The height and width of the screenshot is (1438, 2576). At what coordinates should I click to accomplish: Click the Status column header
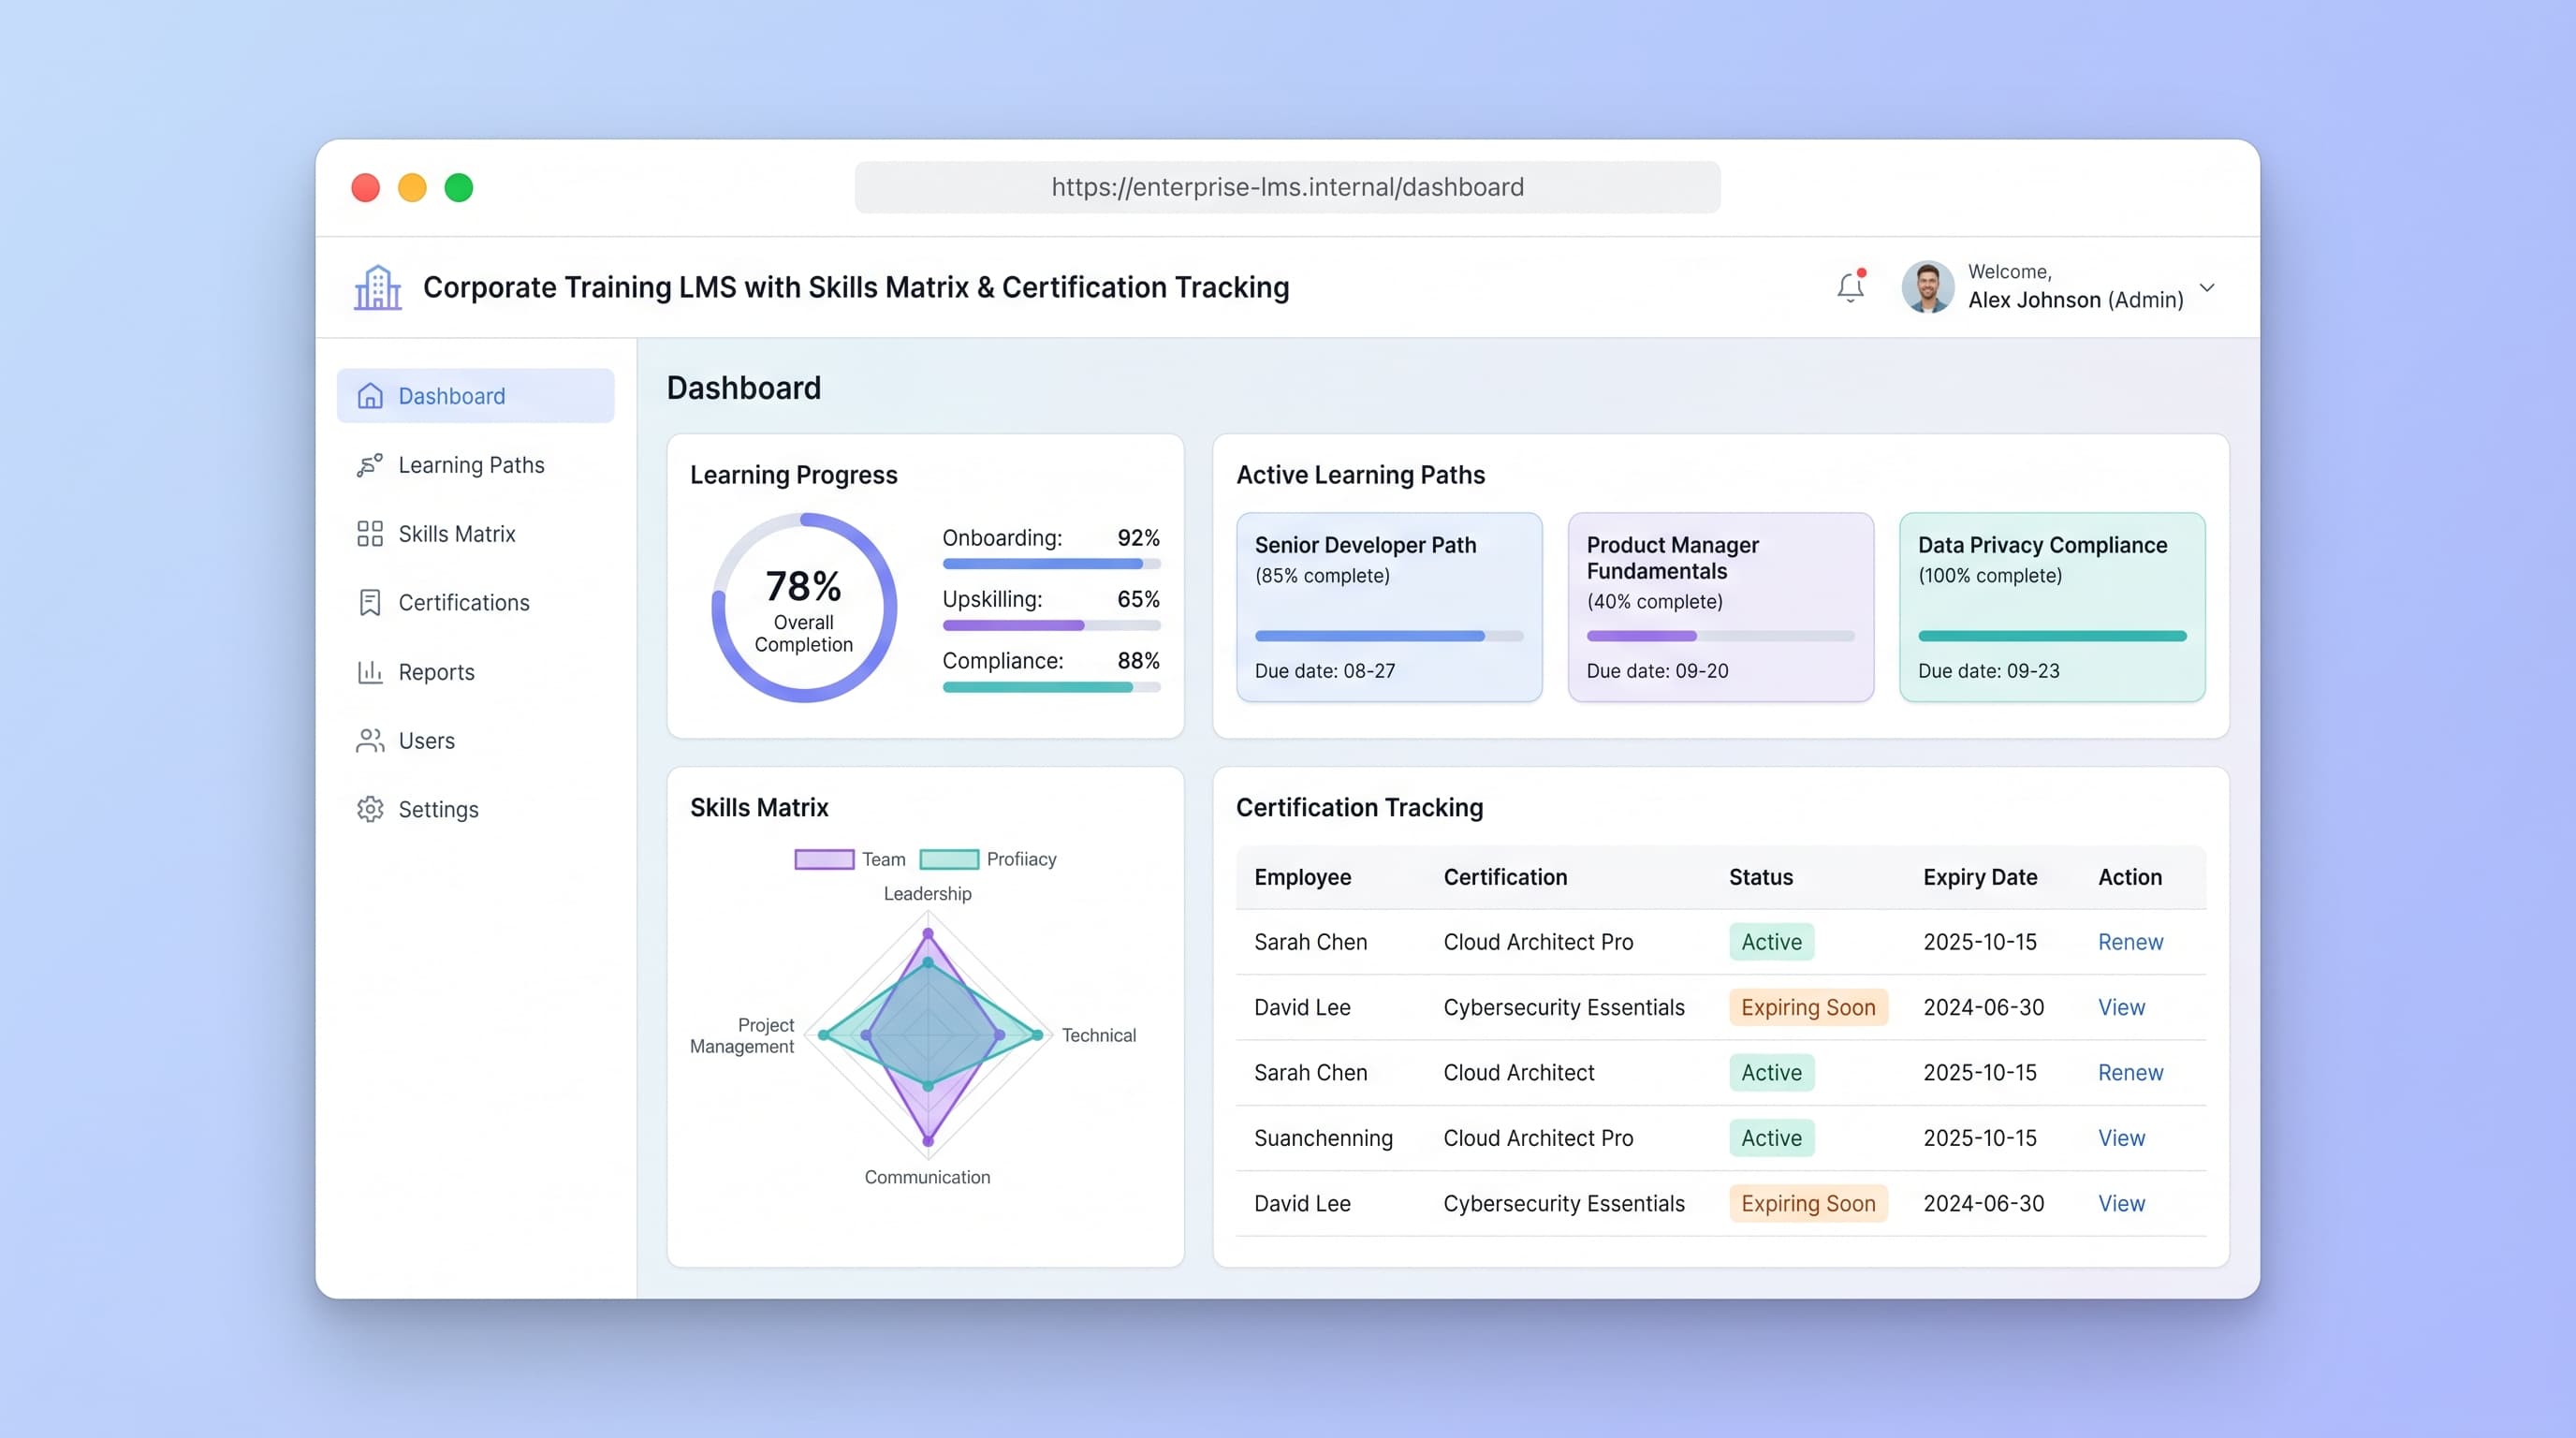tap(1760, 877)
